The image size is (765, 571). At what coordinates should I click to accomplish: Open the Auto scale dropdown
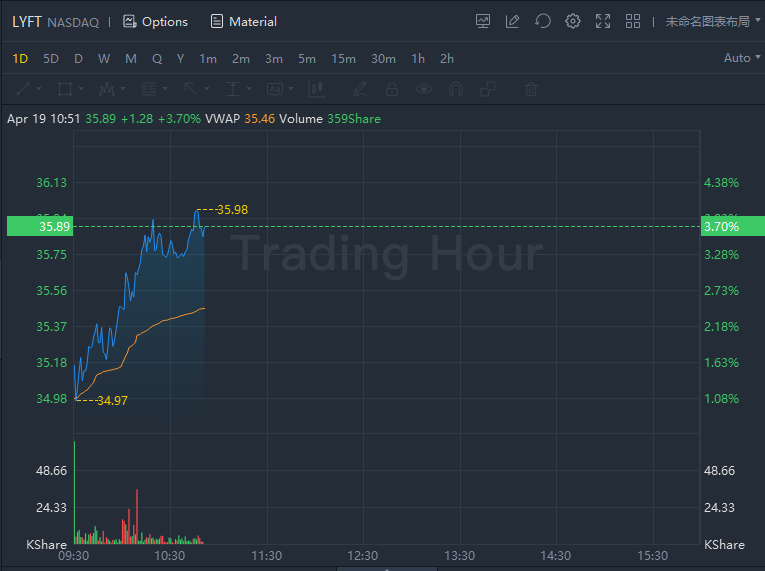tap(742, 58)
